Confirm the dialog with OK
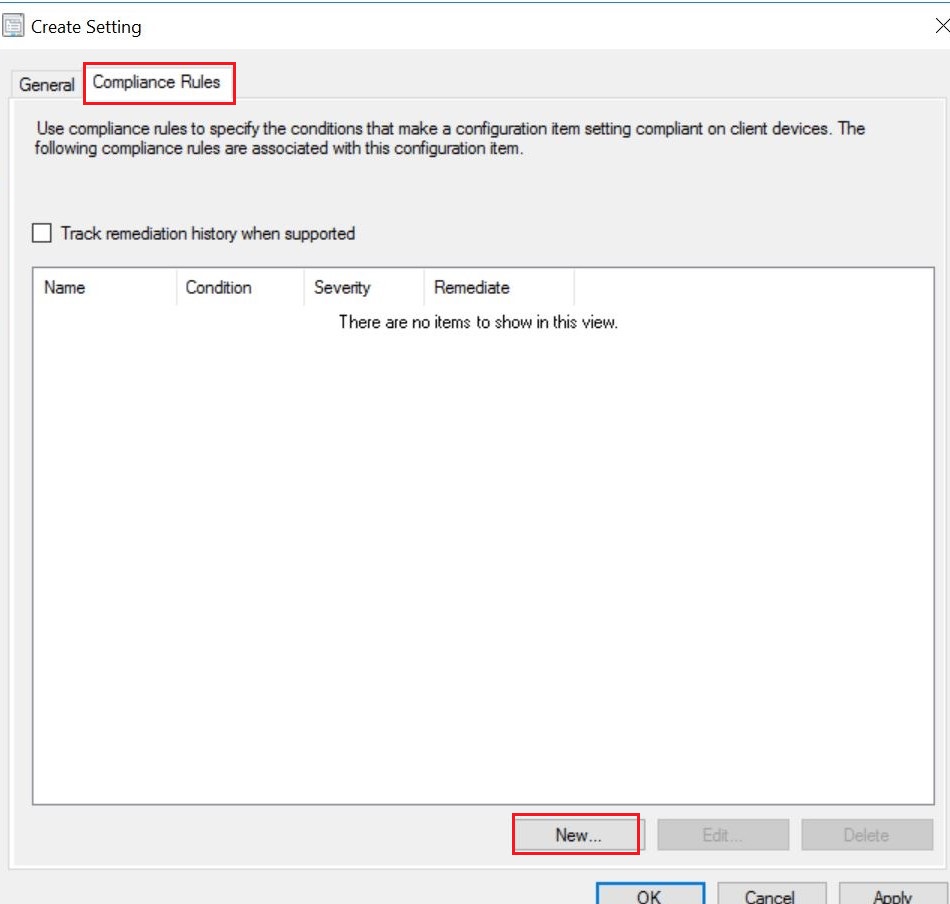 point(650,895)
